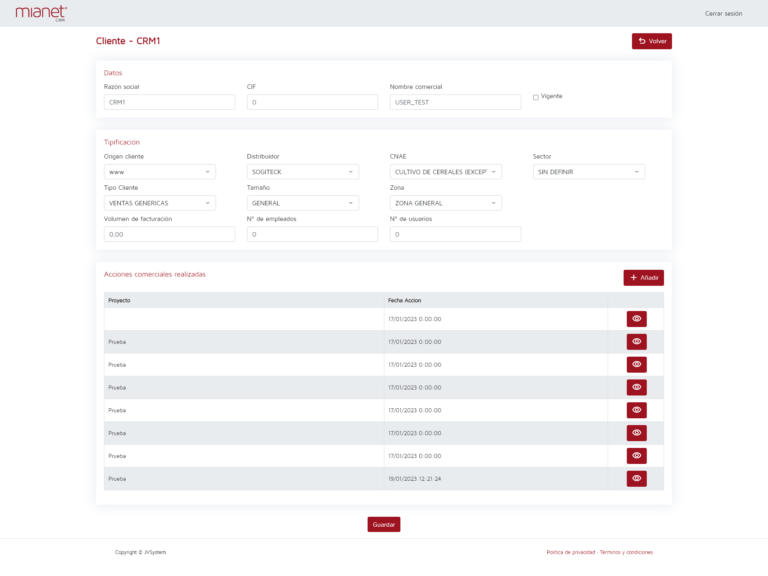The image size is (768, 576).
Task: Open the Distribuidor dropdown showing SOGITECK
Action: point(303,172)
